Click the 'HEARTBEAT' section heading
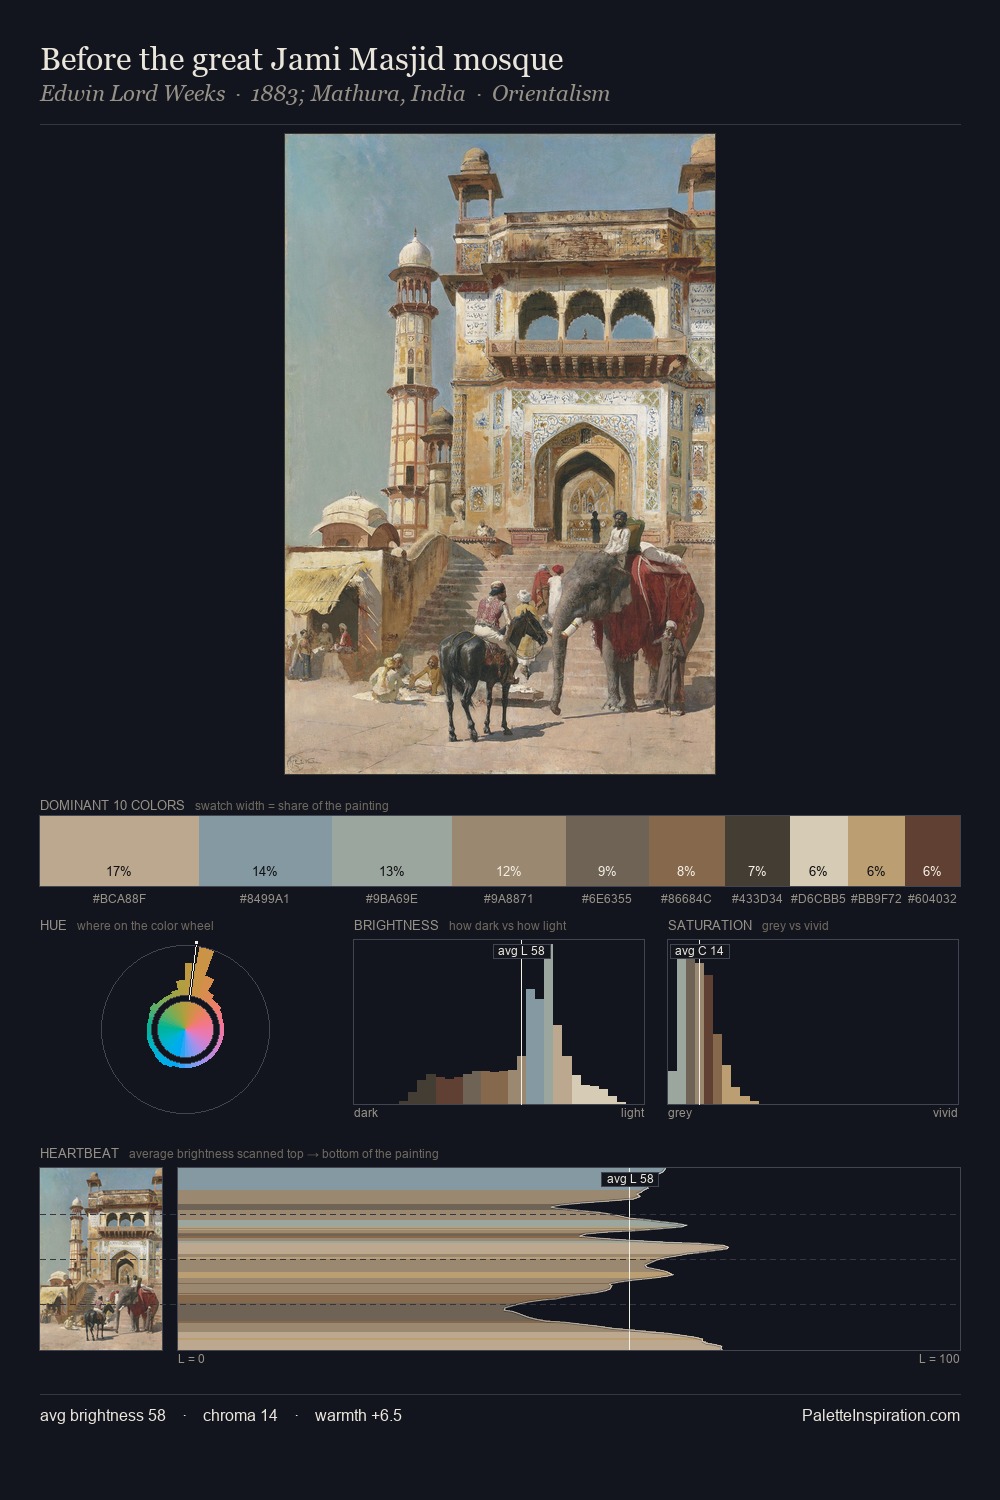 79,1153
